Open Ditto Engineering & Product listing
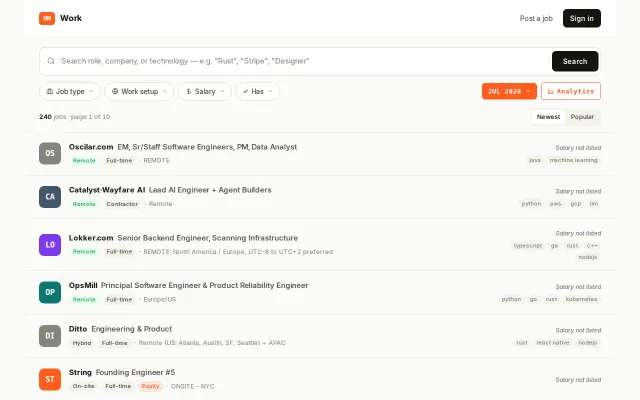The image size is (640, 400). 131,329
